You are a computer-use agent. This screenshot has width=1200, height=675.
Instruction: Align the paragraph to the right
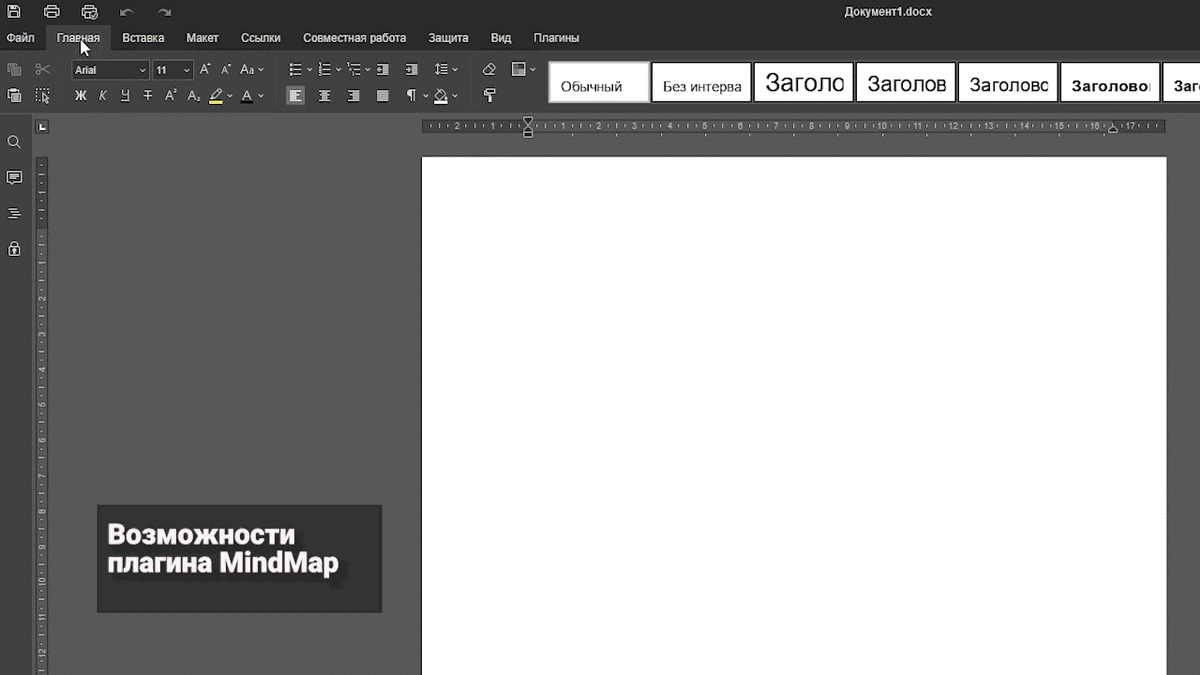click(x=353, y=96)
